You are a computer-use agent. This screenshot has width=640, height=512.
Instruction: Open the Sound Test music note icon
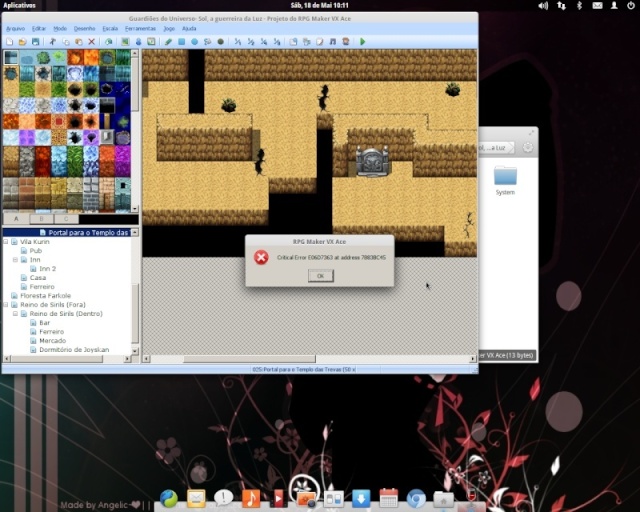click(x=333, y=42)
